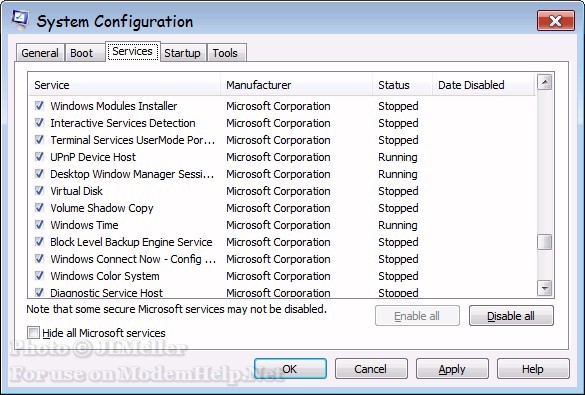Toggle Windows Connect Now checkbox
Image resolution: width=585 pixels, height=395 pixels.
(39, 258)
